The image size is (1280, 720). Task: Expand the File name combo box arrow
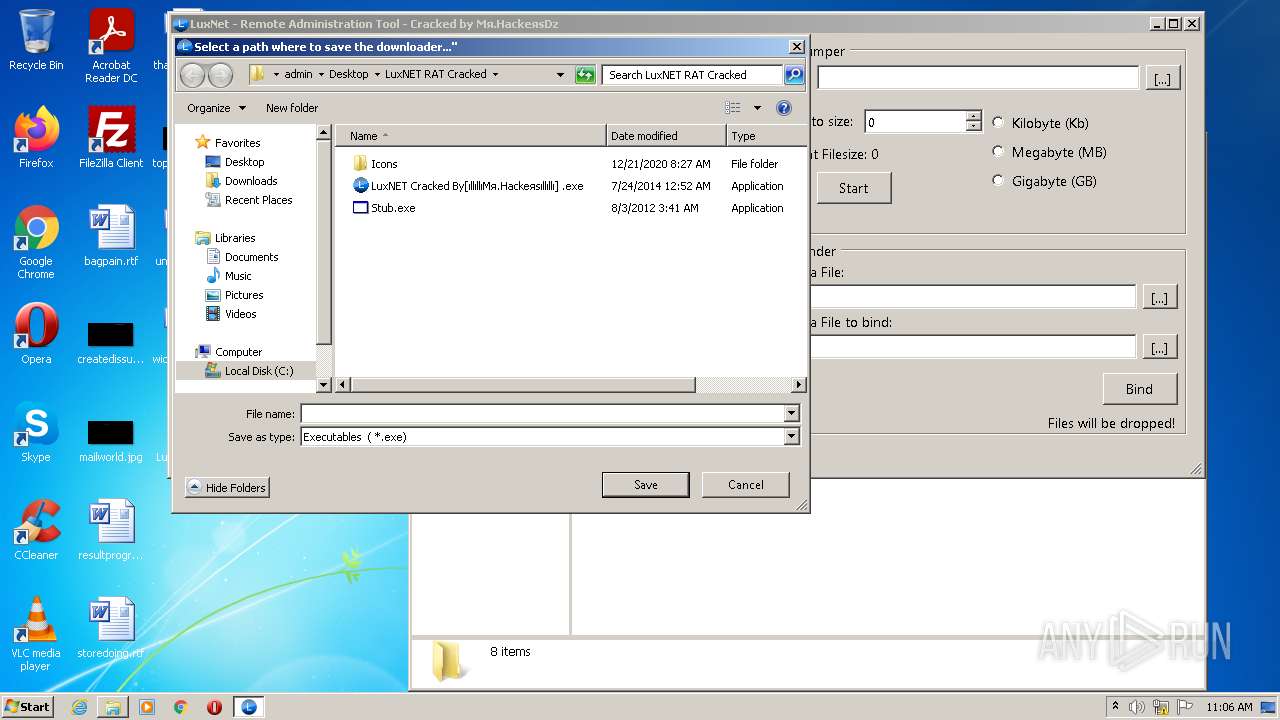pos(791,413)
